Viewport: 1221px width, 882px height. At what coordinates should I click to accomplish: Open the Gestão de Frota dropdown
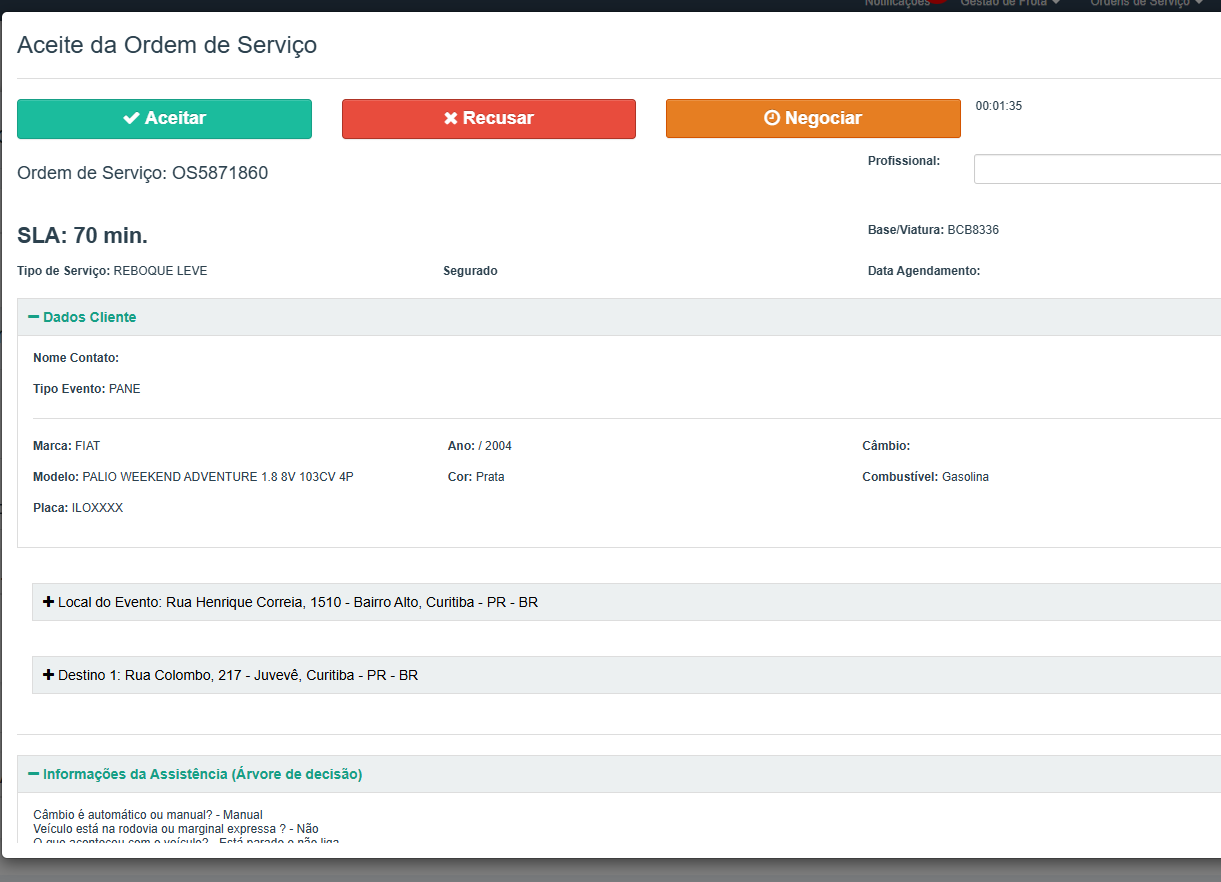[1010, 4]
